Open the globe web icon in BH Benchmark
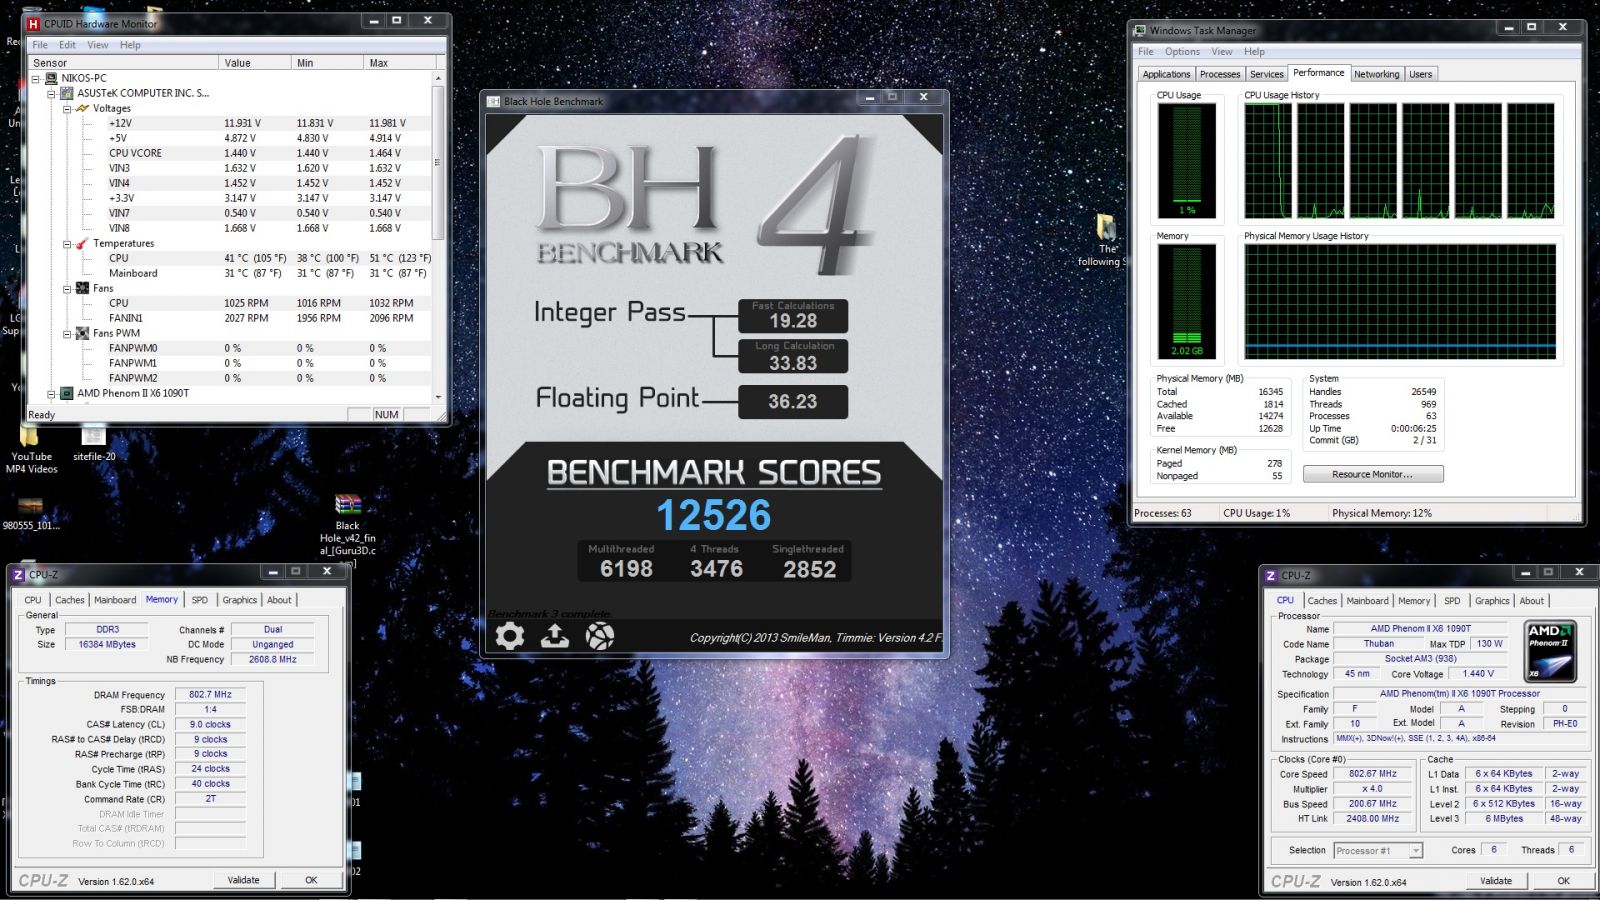1600x900 pixels. click(600, 636)
